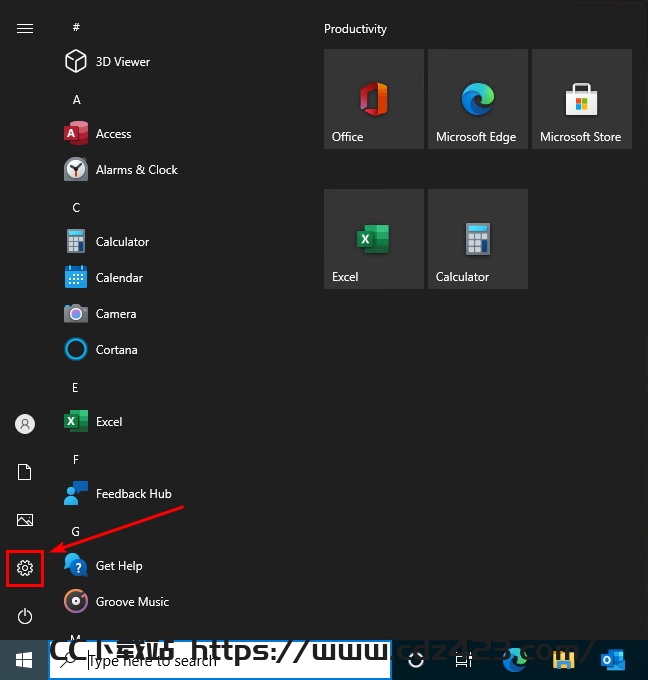Image resolution: width=648 pixels, height=680 pixels.
Task: Open the Power options icon
Action: click(25, 616)
